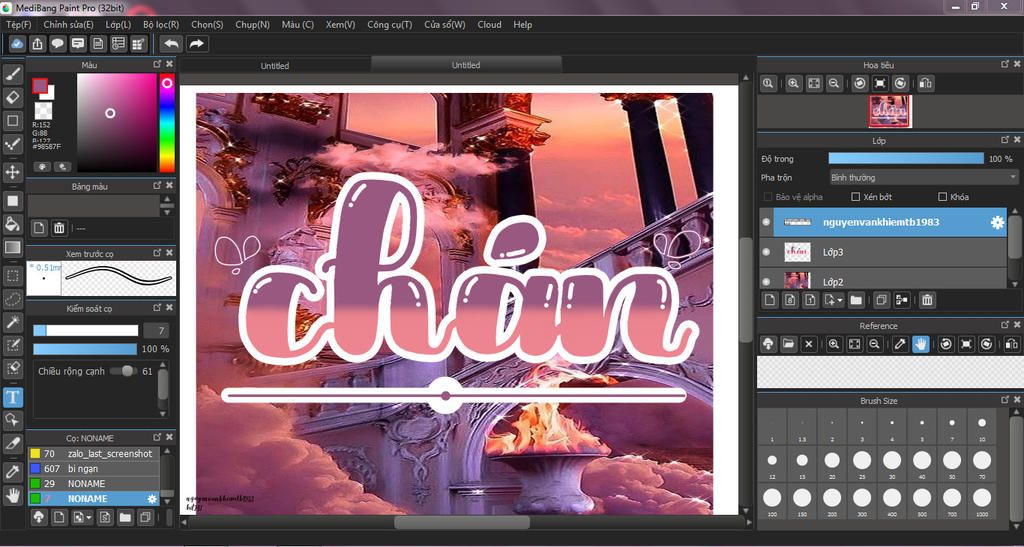Duplicate layer icon in Lớp panel
The width and height of the screenshot is (1024, 547).
(882, 300)
